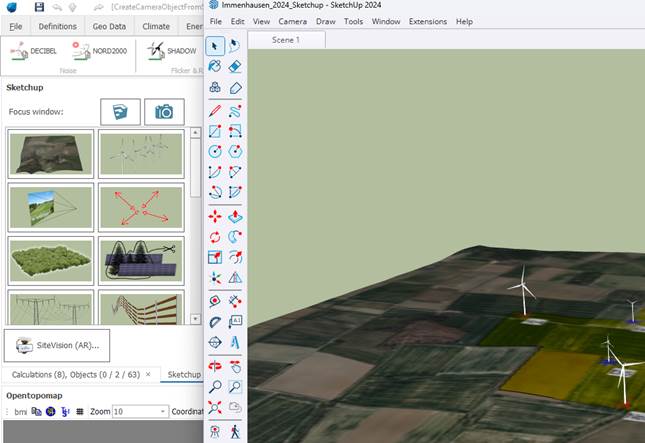The image size is (645, 443).
Task: Activate the Paint Bucket tool
Action: click(215, 66)
